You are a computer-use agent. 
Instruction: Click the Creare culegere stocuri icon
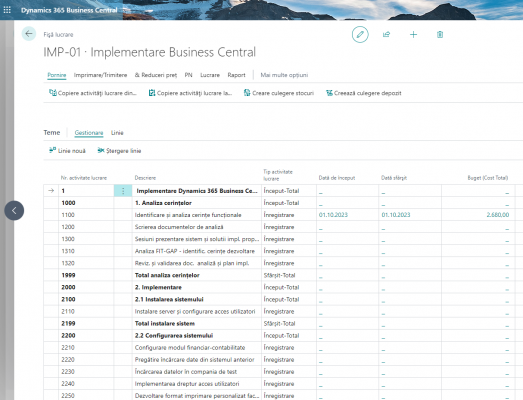pos(247,93)
